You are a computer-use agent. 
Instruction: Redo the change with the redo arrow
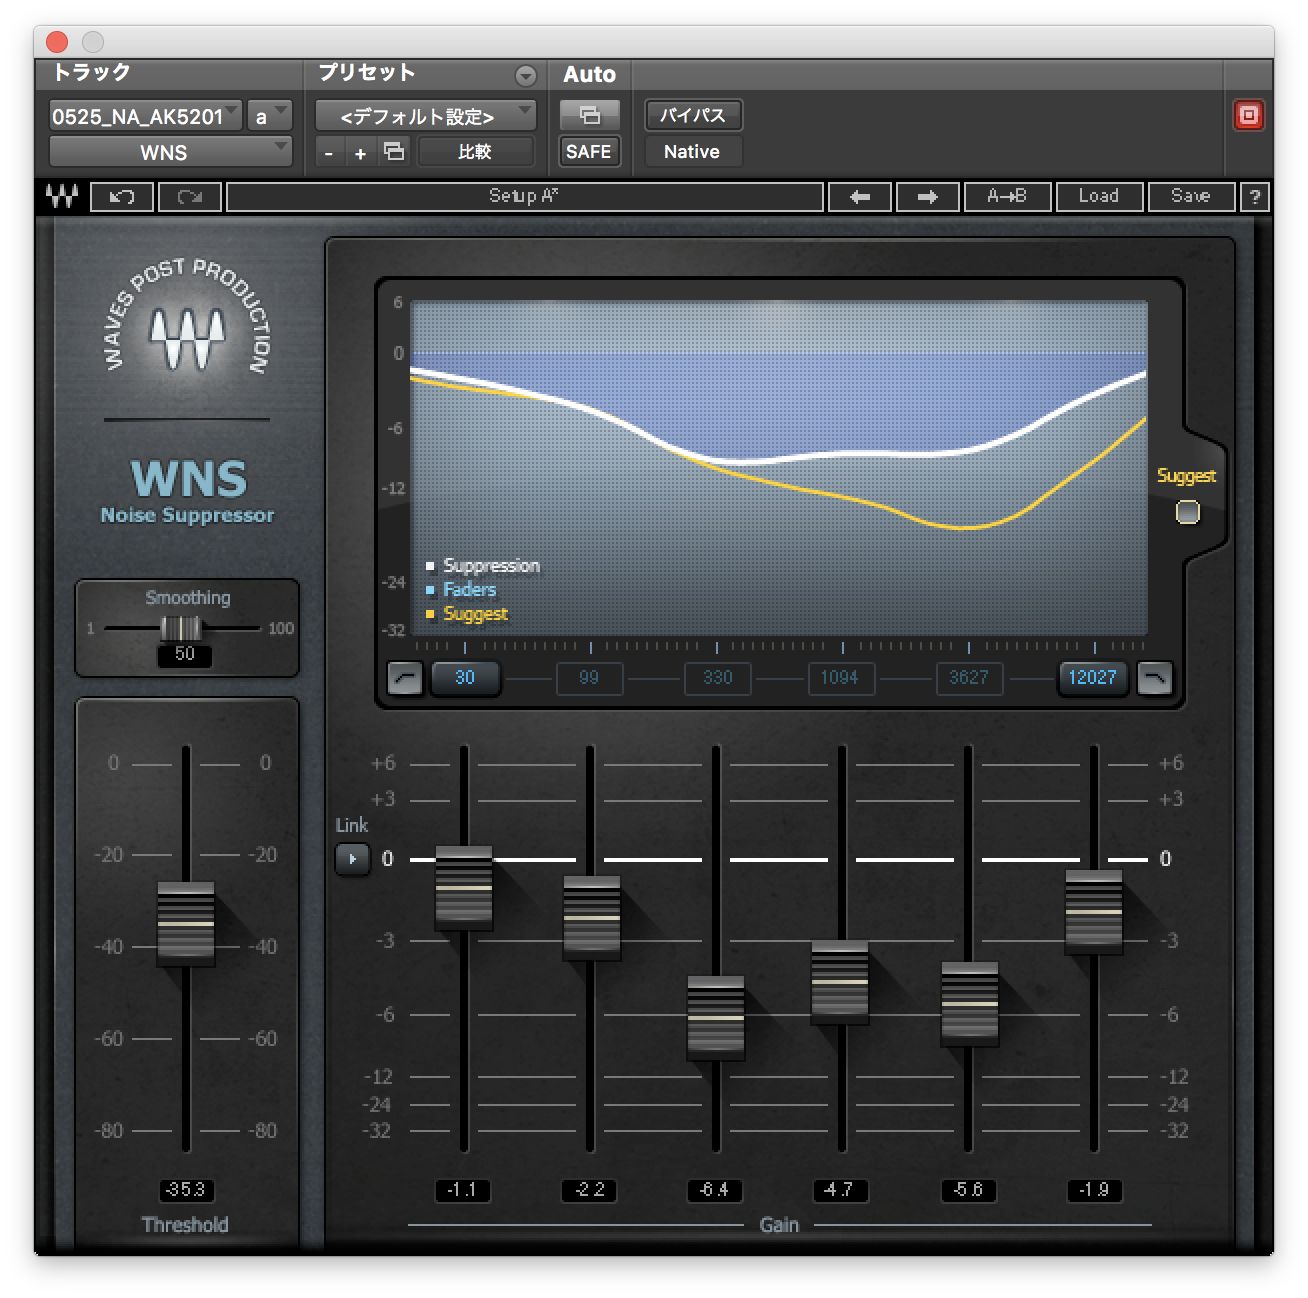[190, 197]
